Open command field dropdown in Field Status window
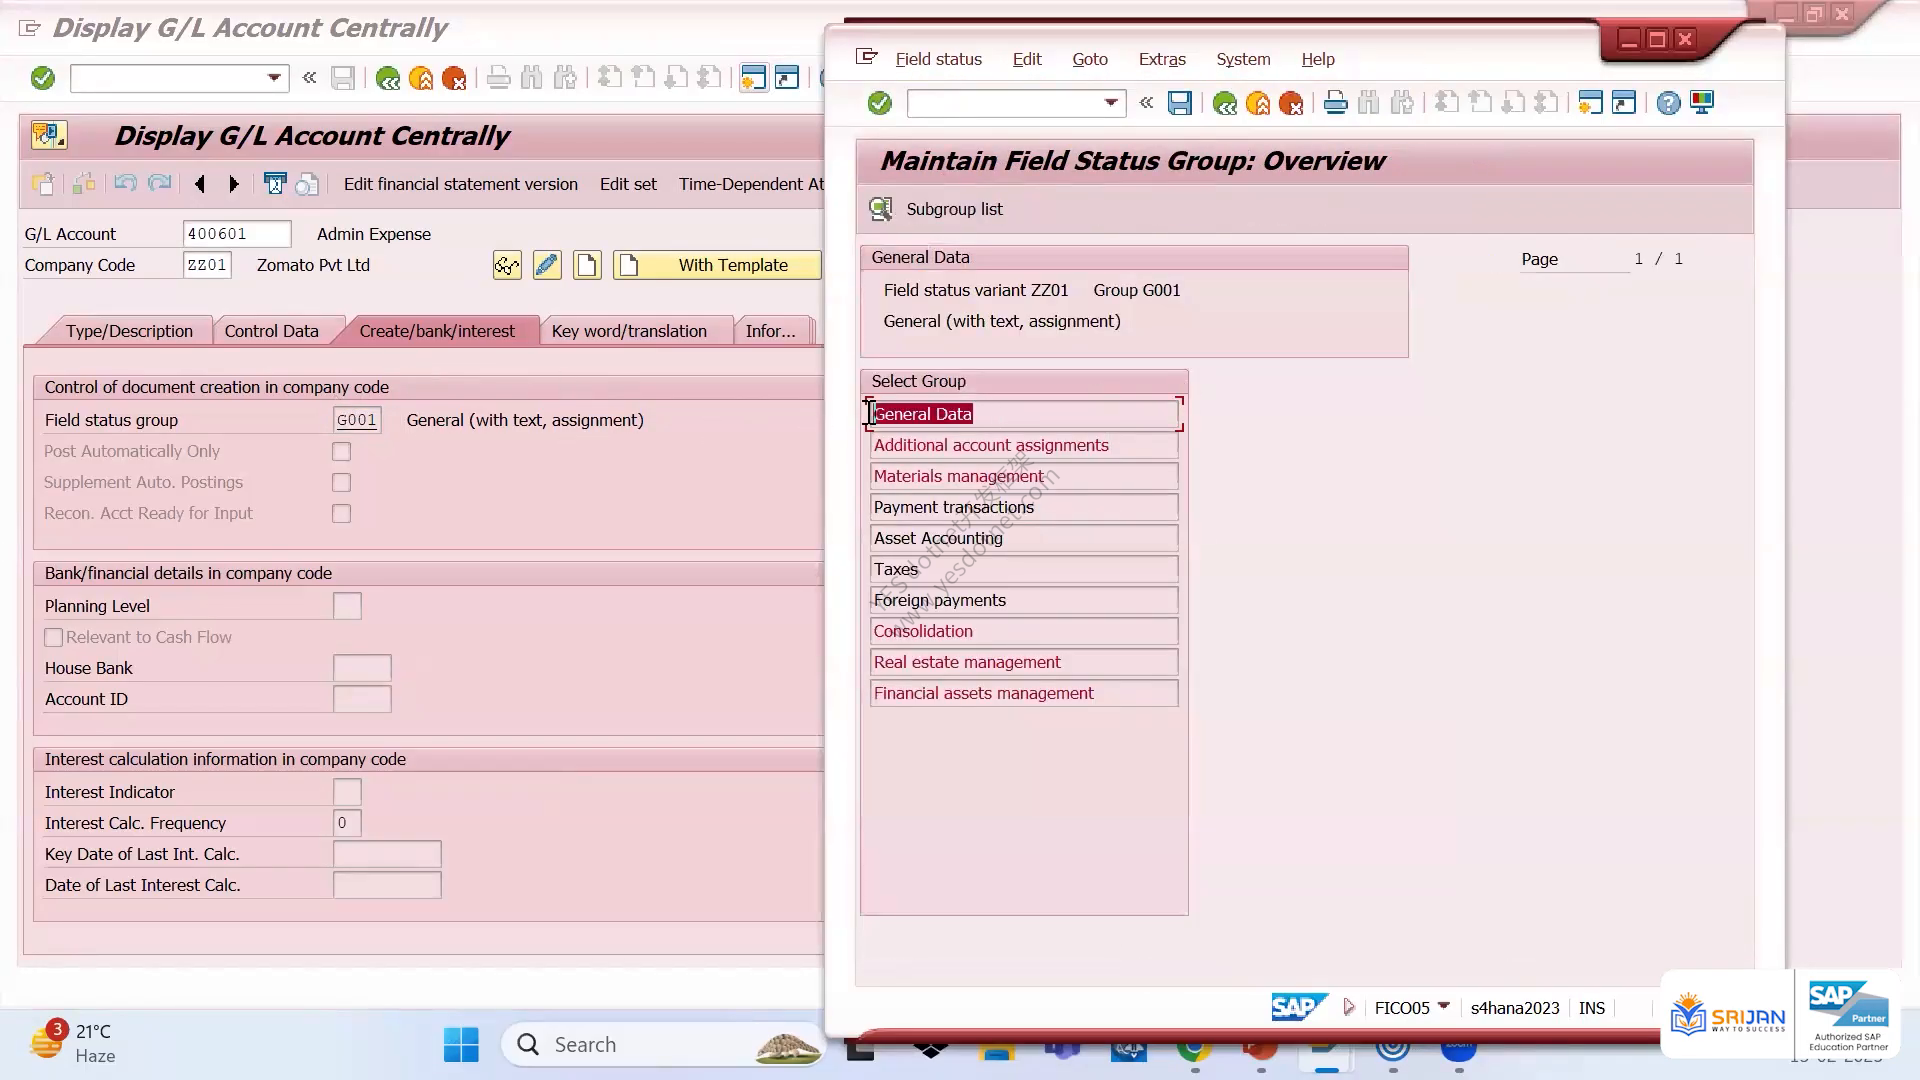Screen dimensions: 1920x1080 pyautogui.click(x=1110, y=103)
